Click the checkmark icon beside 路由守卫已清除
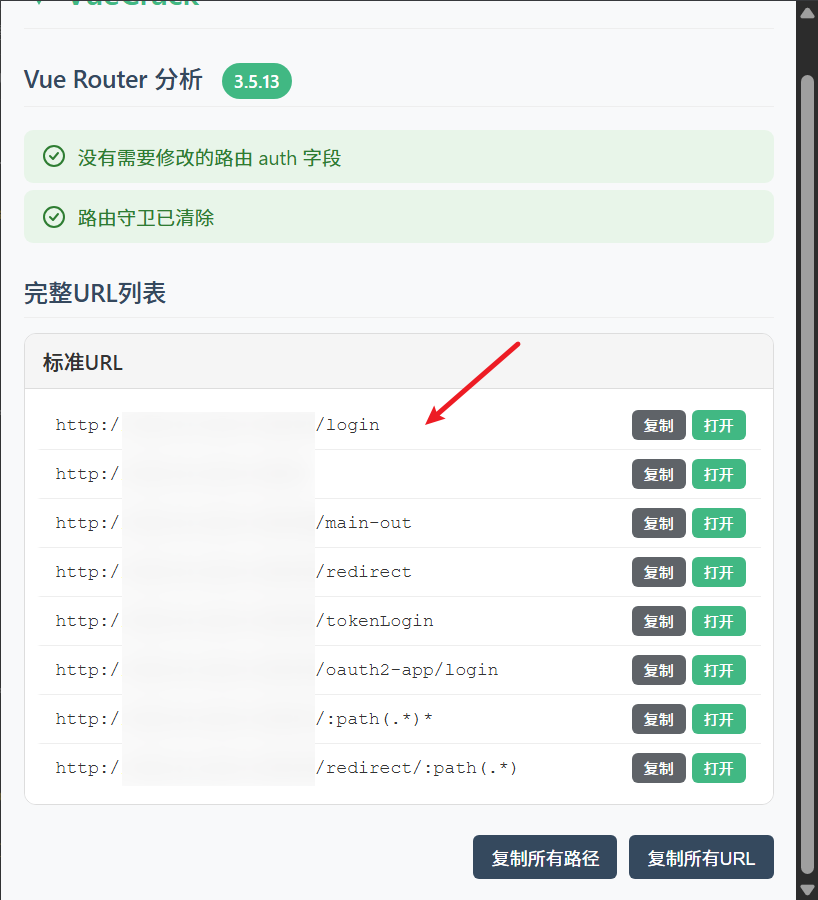The width and height of the screenshot is (818, 900). [54, 217]
